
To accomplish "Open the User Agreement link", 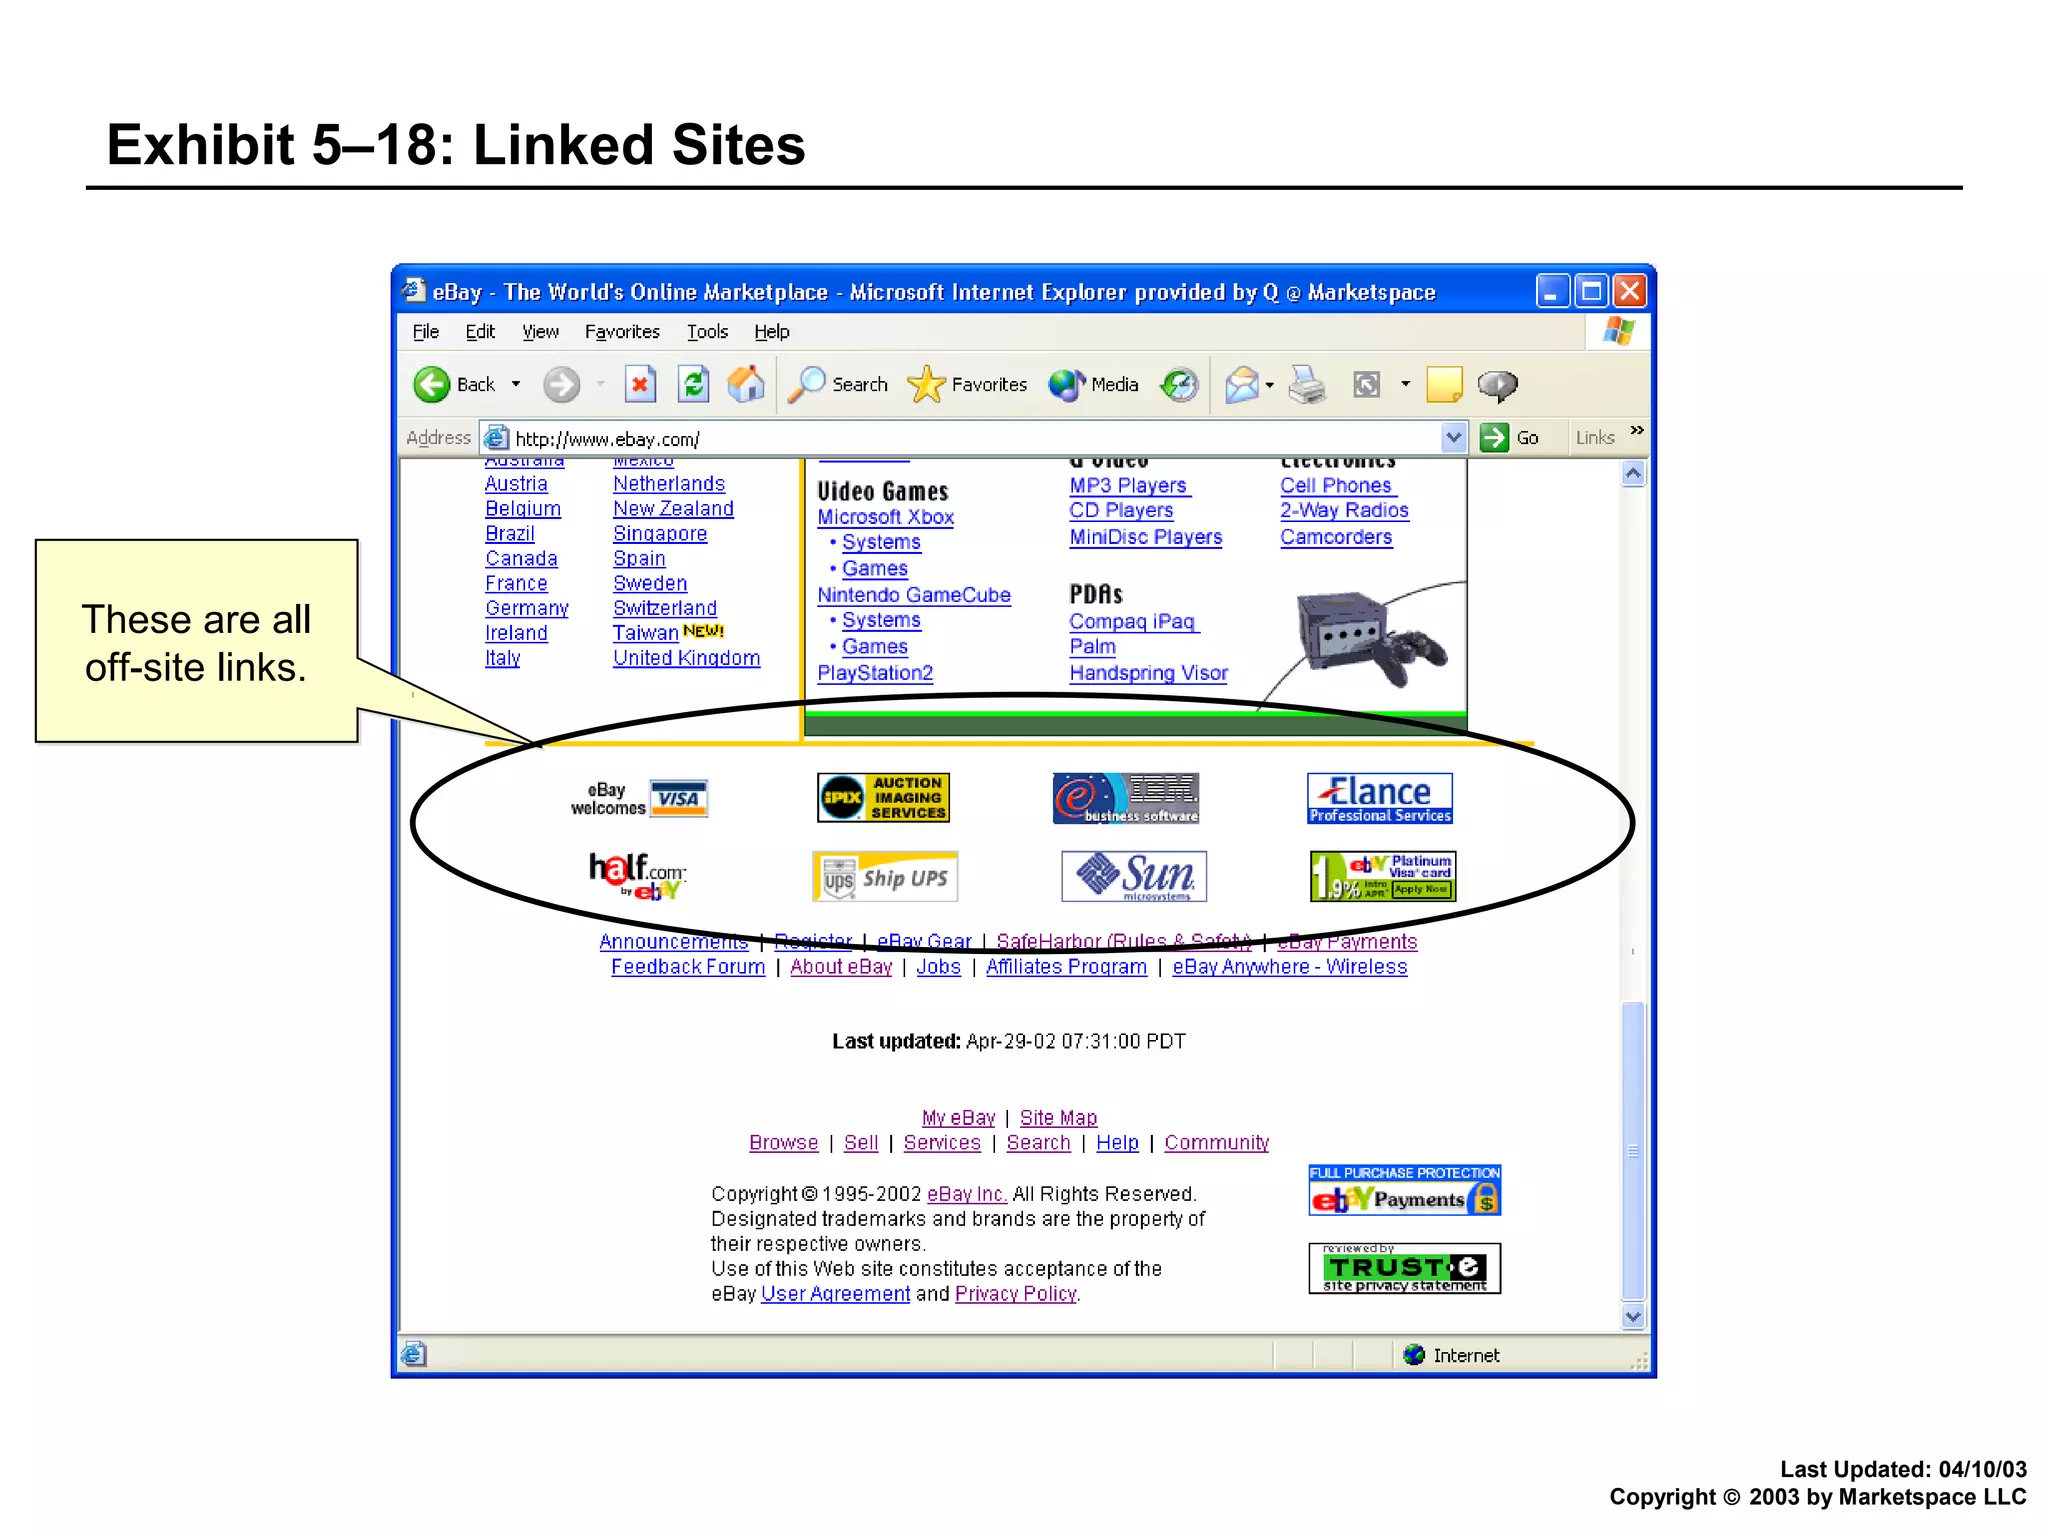I will pyautogui.click(x=835, y=1294).
